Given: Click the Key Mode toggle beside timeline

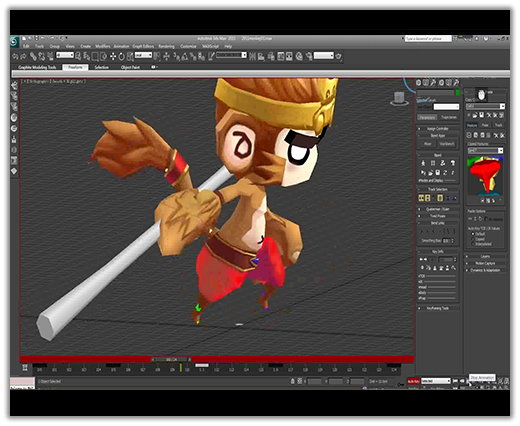Looking at the screenshot, I should click(25, 368).
